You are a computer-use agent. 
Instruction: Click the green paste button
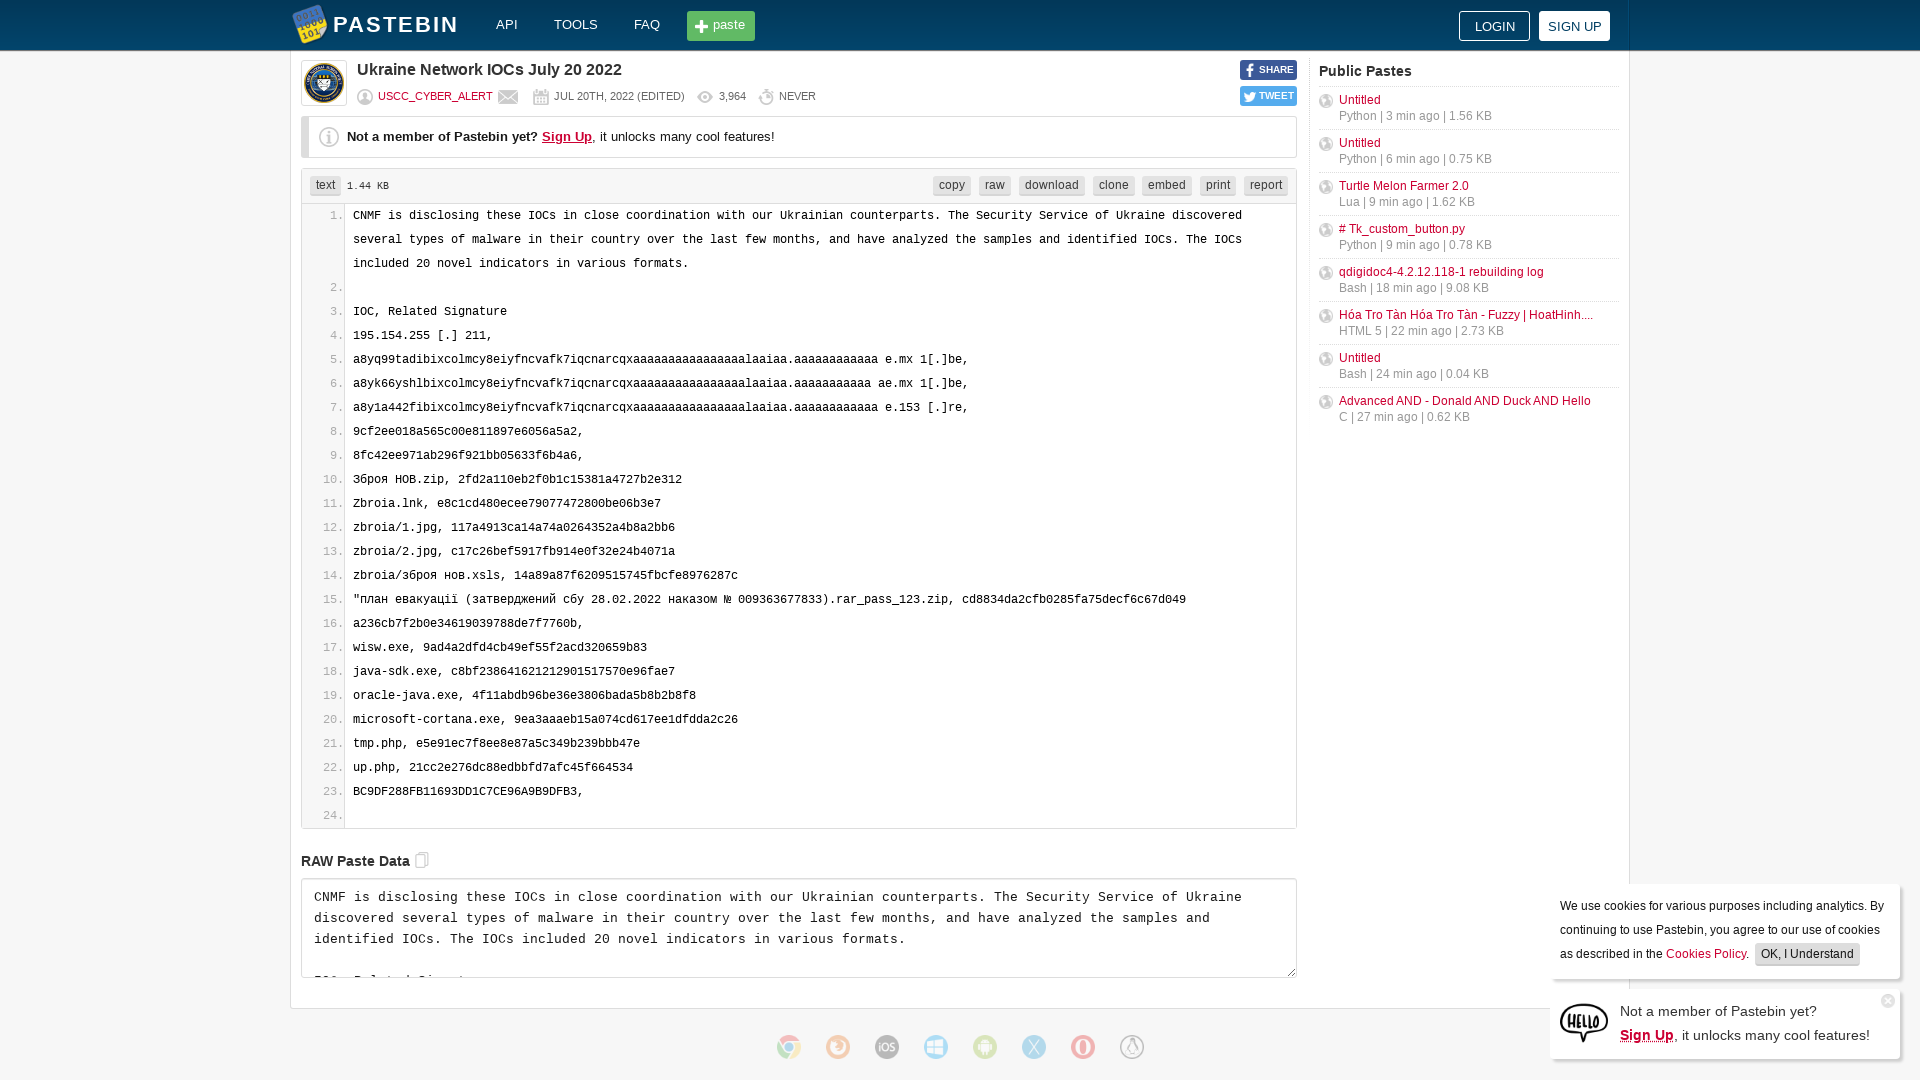[720, 25]
